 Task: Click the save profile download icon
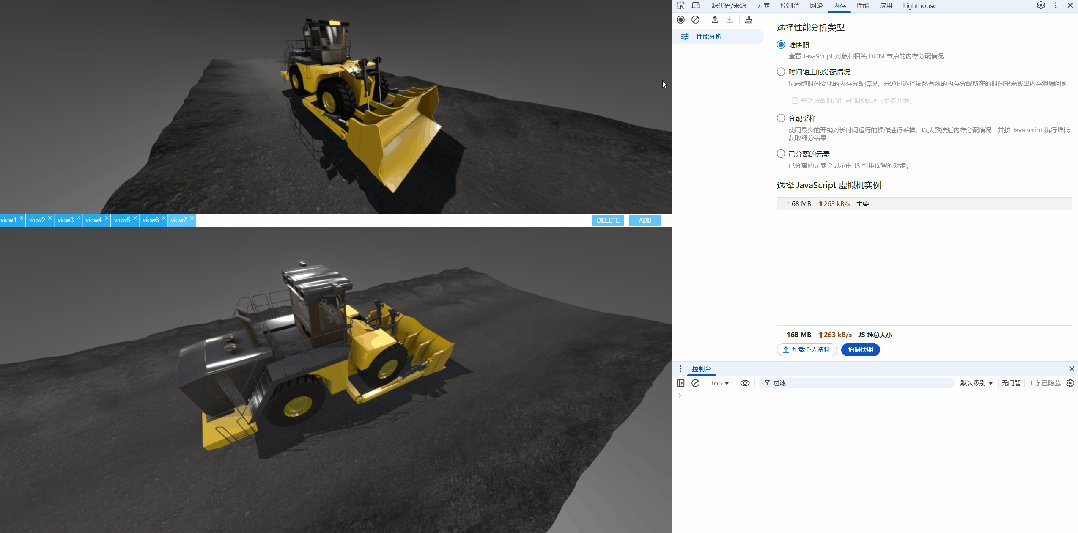(730, 20)
